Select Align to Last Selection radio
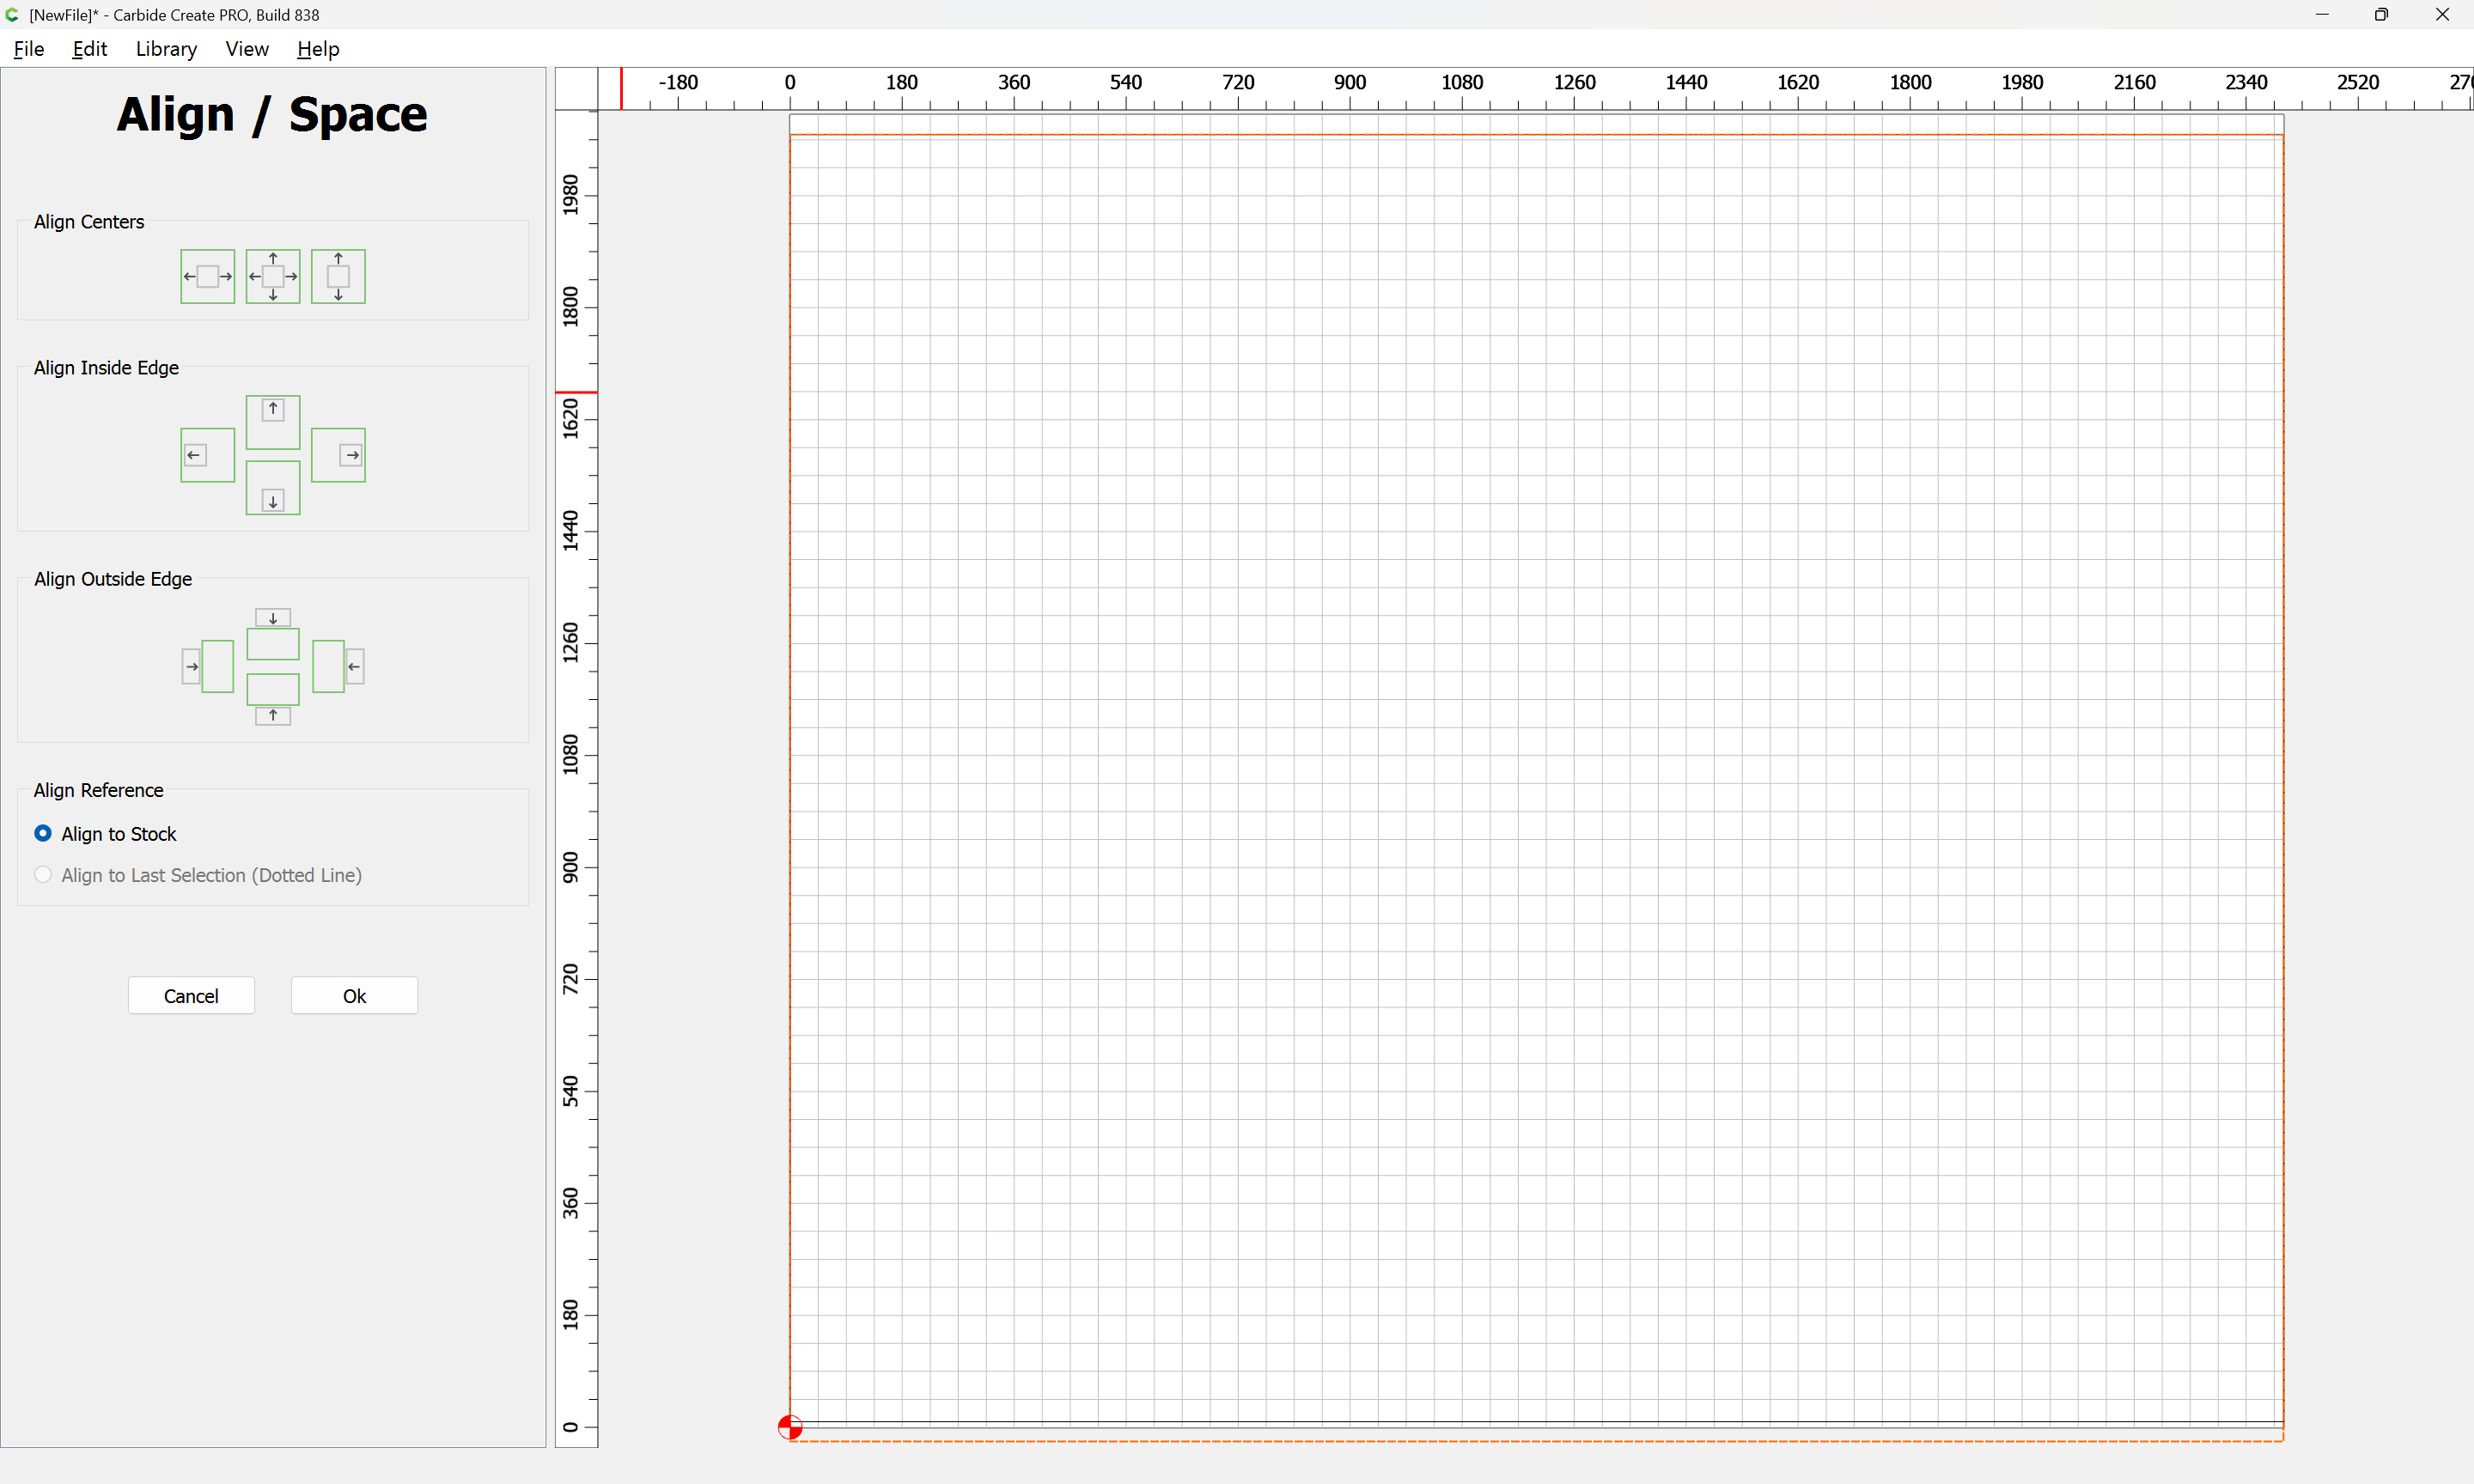 click(43, 875)
